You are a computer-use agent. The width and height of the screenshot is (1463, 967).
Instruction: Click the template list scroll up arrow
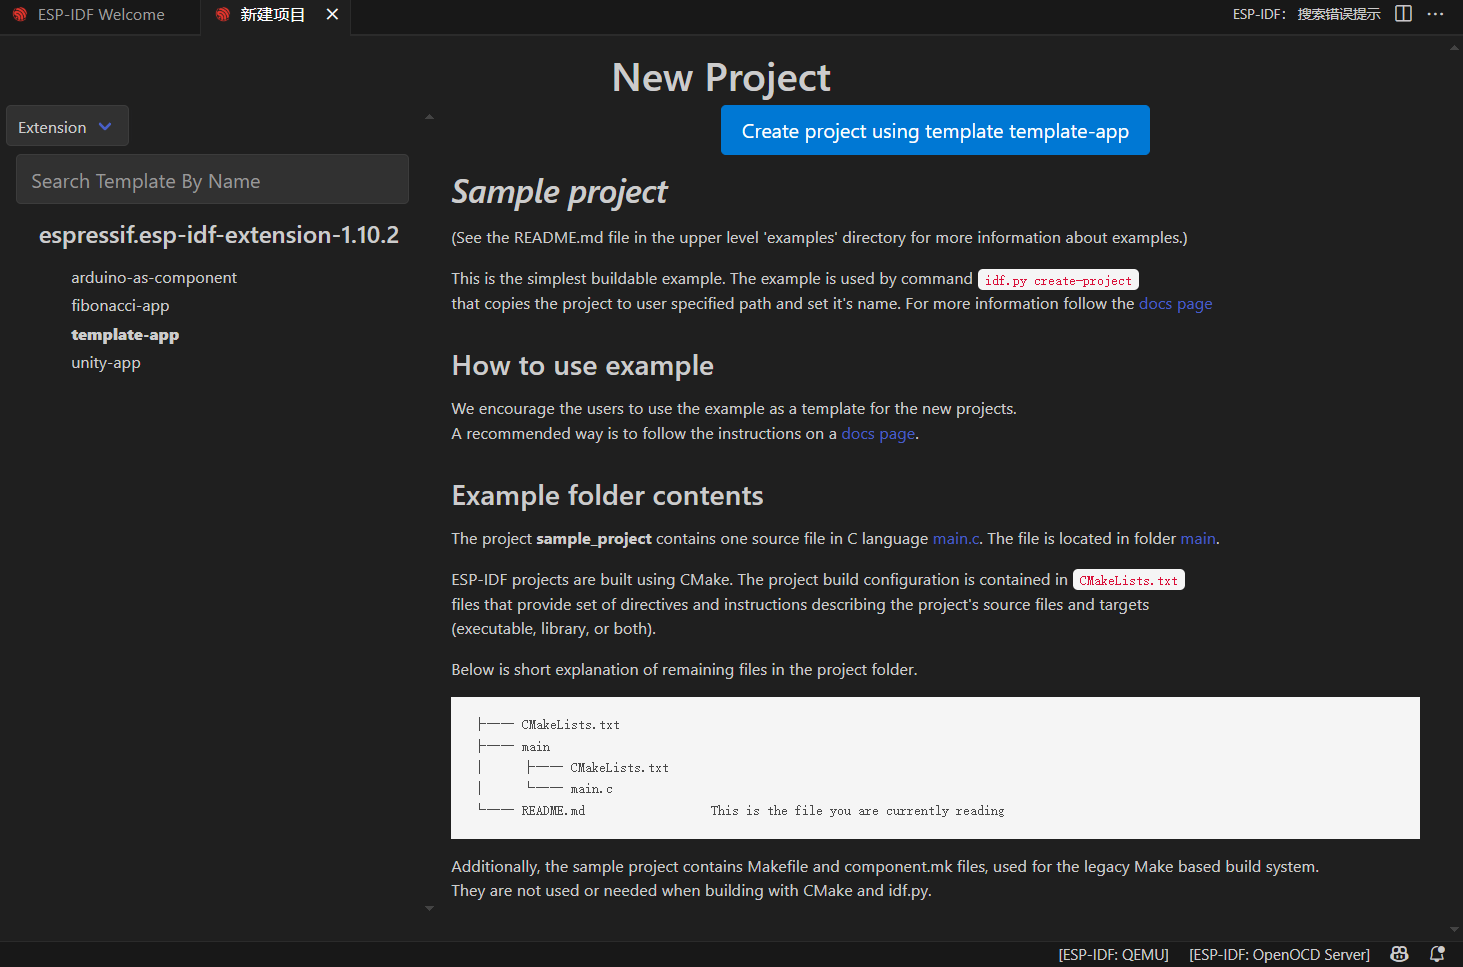pos(429,117)
